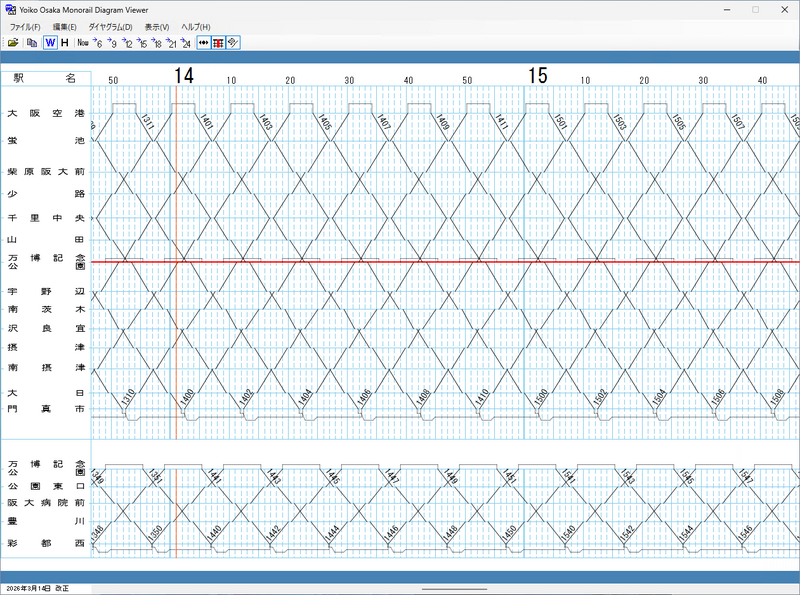
Task: Jump to the 12 o'clock position
Action: tap(126, 43)
